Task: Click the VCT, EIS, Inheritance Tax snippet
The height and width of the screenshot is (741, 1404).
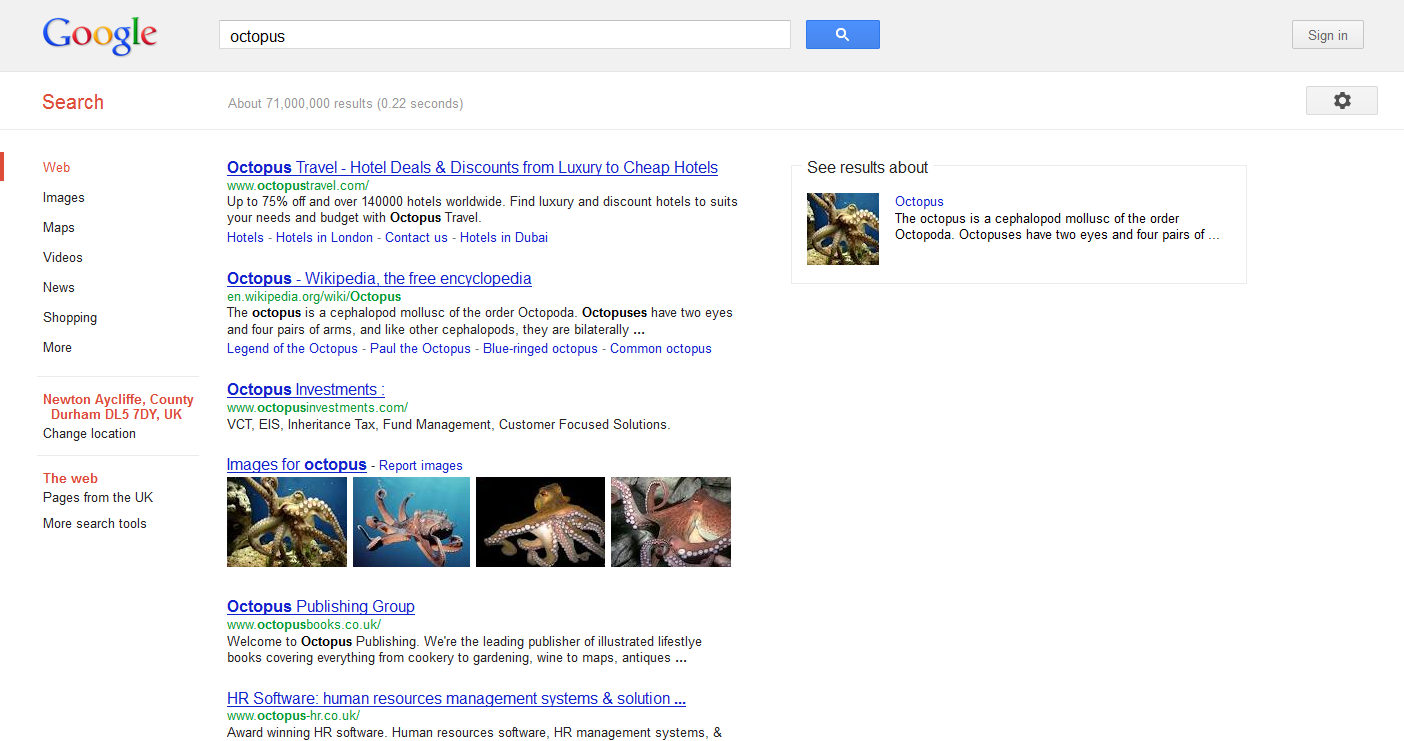Action: [448, 424]
